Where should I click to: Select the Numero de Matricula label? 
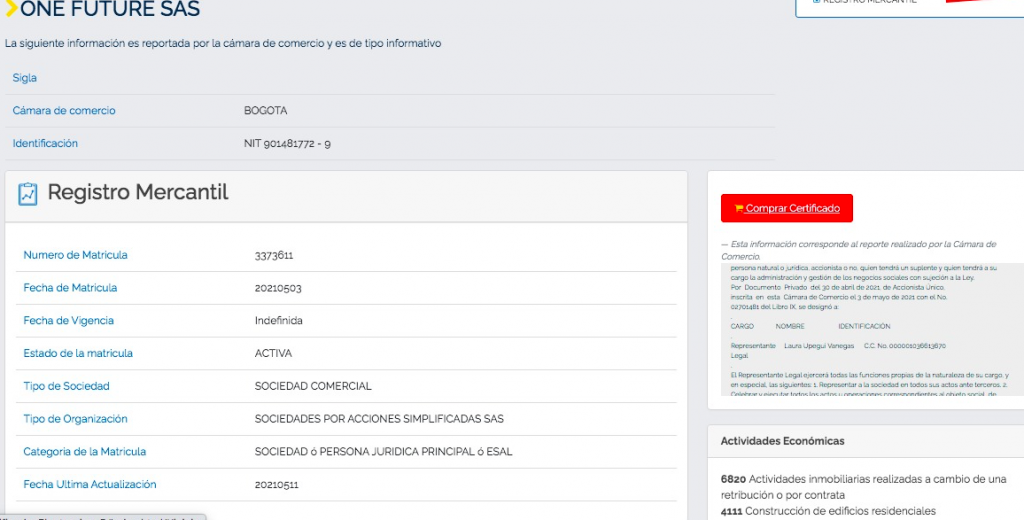[75, 255]
